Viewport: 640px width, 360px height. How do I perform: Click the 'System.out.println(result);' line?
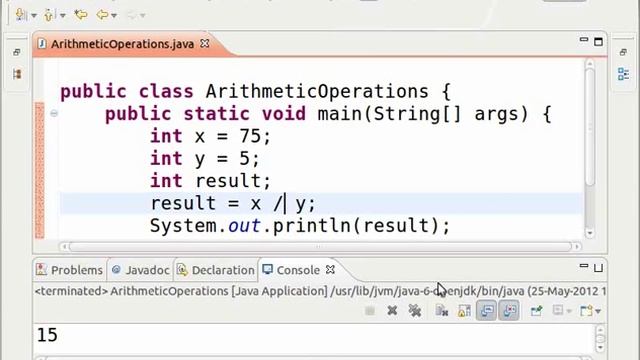click(x=300, y=226)
